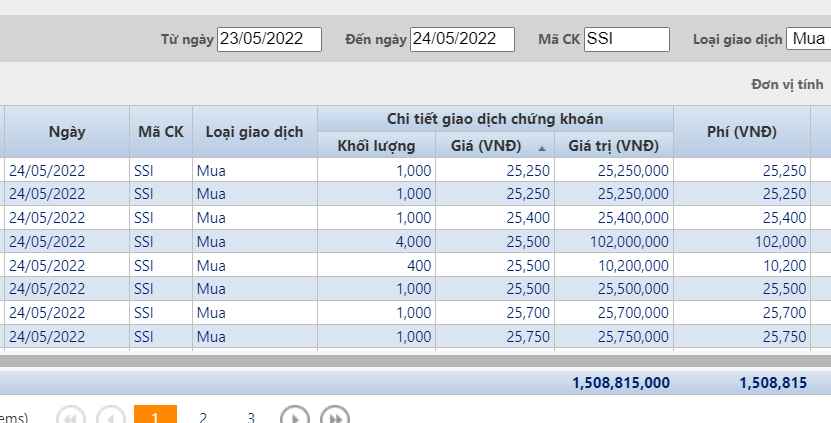Click the Chi tiết giao dịch chứng khoán header
This screenshot has width=831, height=423.
[495, 119]
